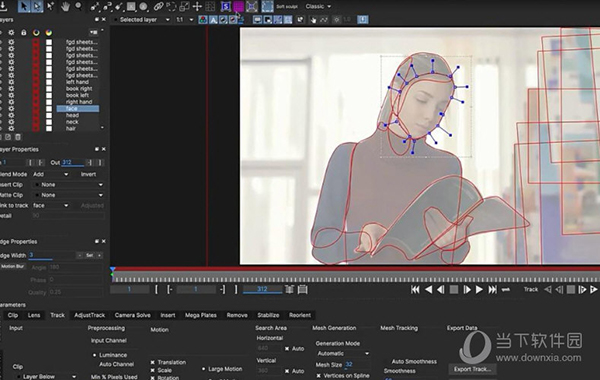This screenshot has width=600, height=380.
Task: Open the Selected layer dropdown
Action: (x=142, y=20)
